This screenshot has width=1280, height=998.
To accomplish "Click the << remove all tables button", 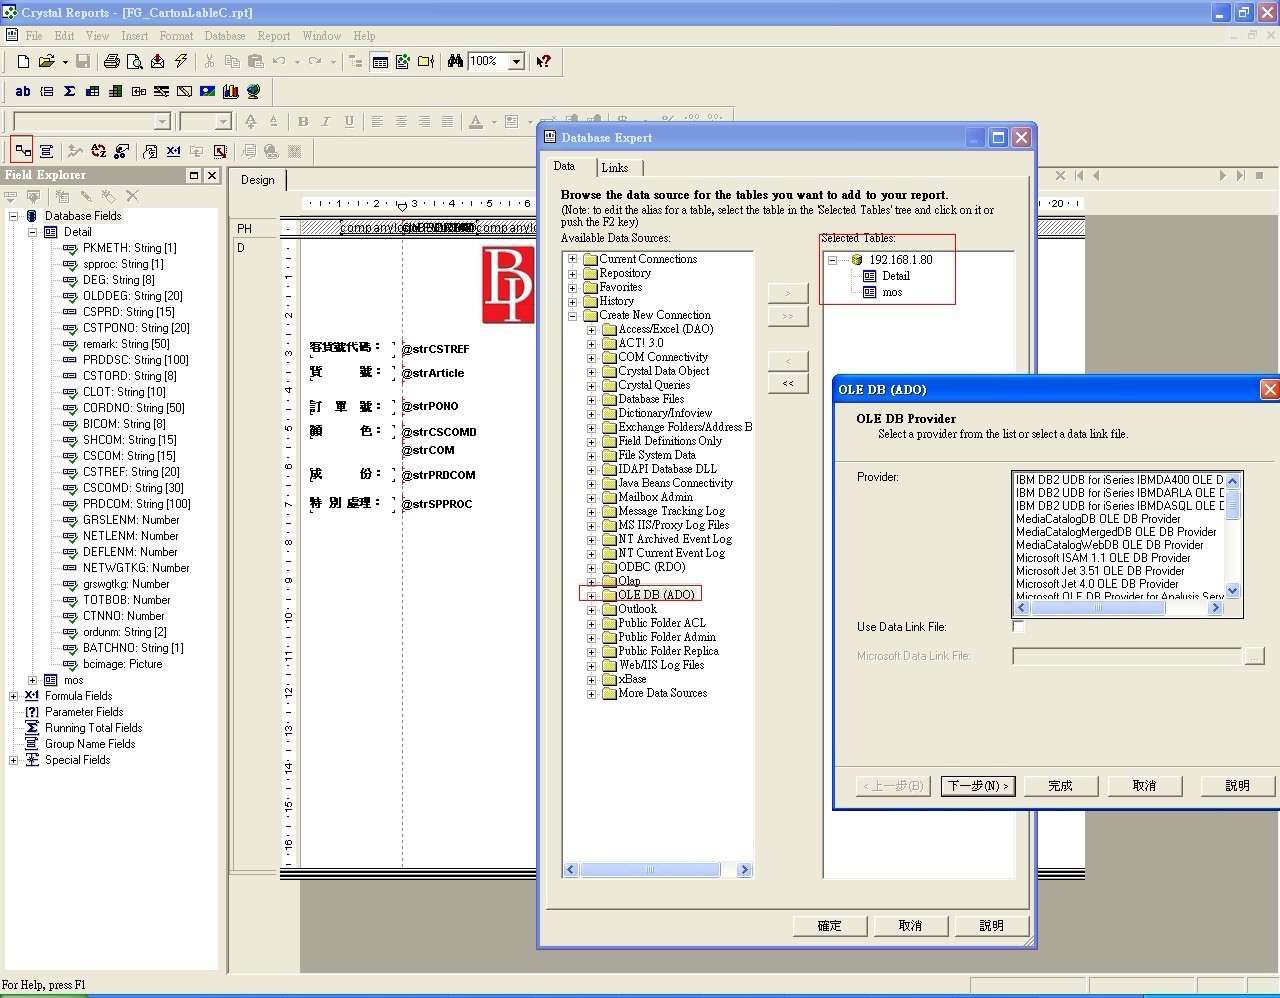I will click(x=788, y=383).
